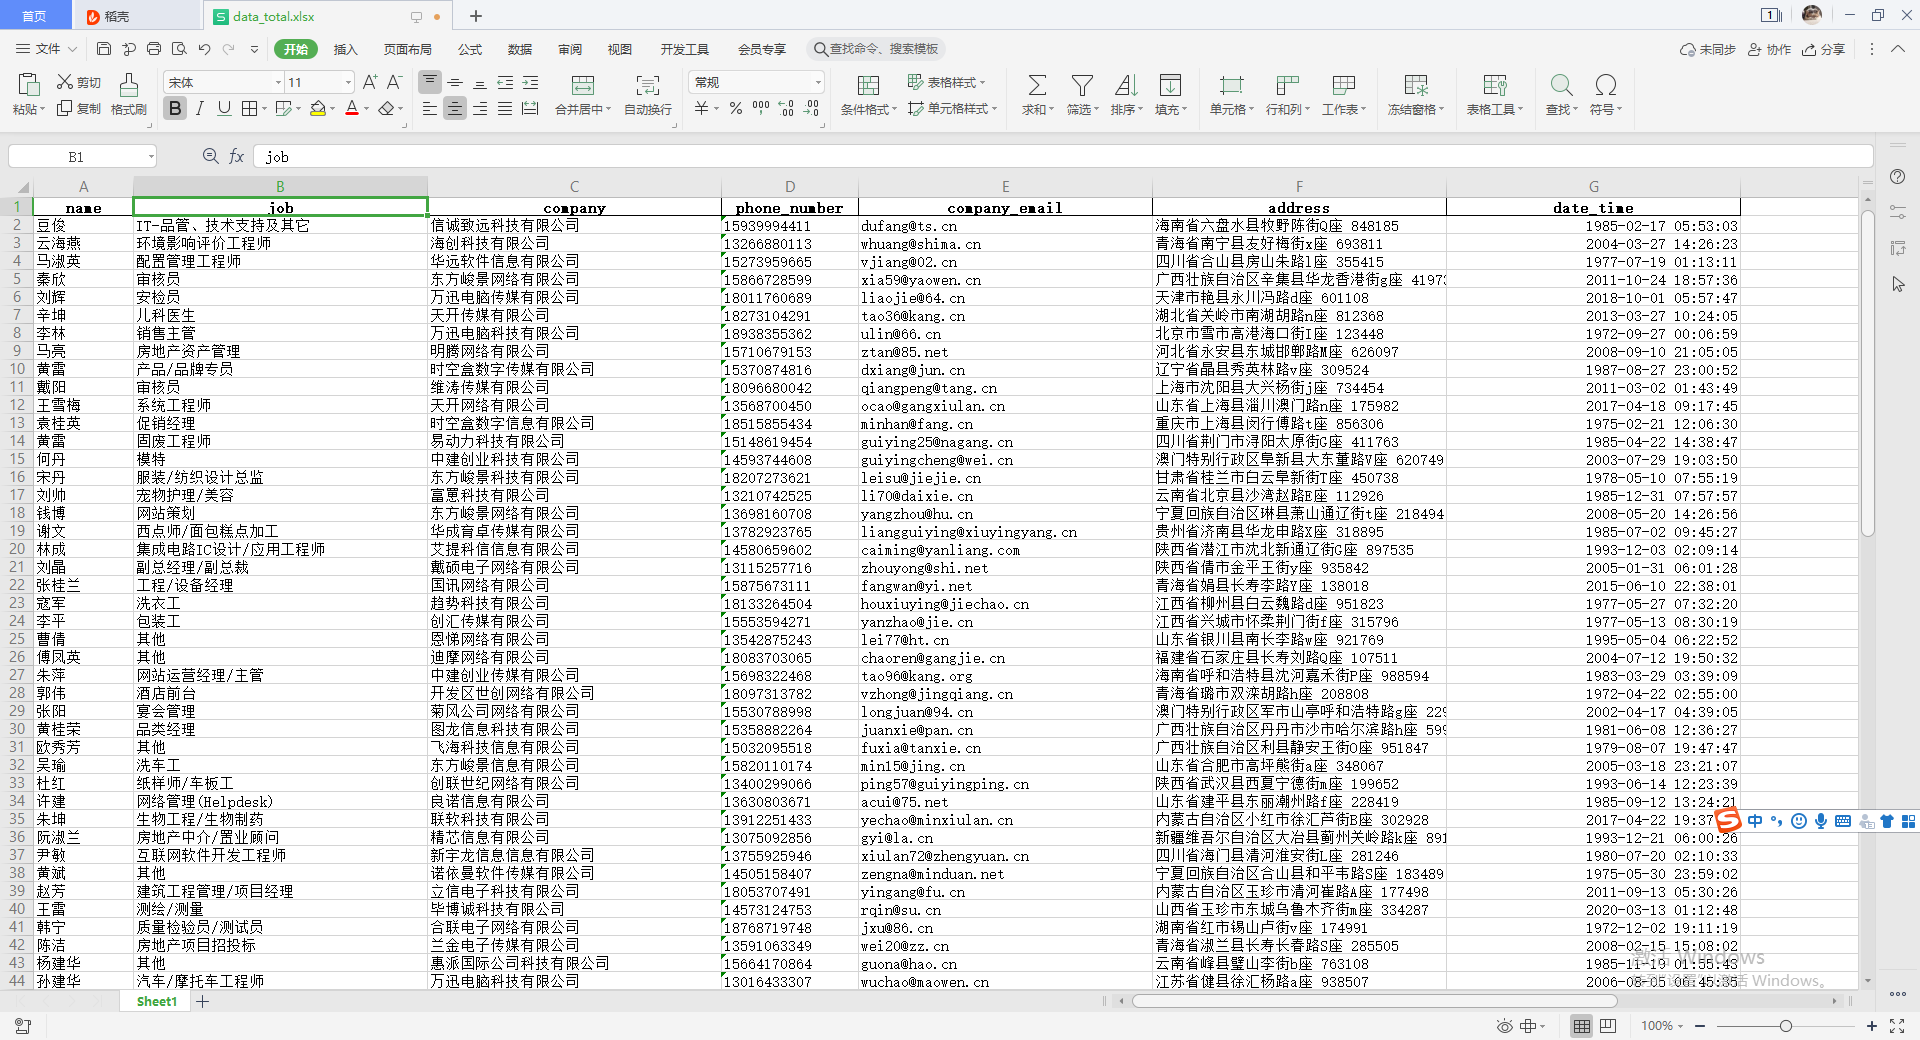Click the 合并居中 (Merge Center) icon
This screenshot has height=1040, width=1920.
(x=583, y=95)
